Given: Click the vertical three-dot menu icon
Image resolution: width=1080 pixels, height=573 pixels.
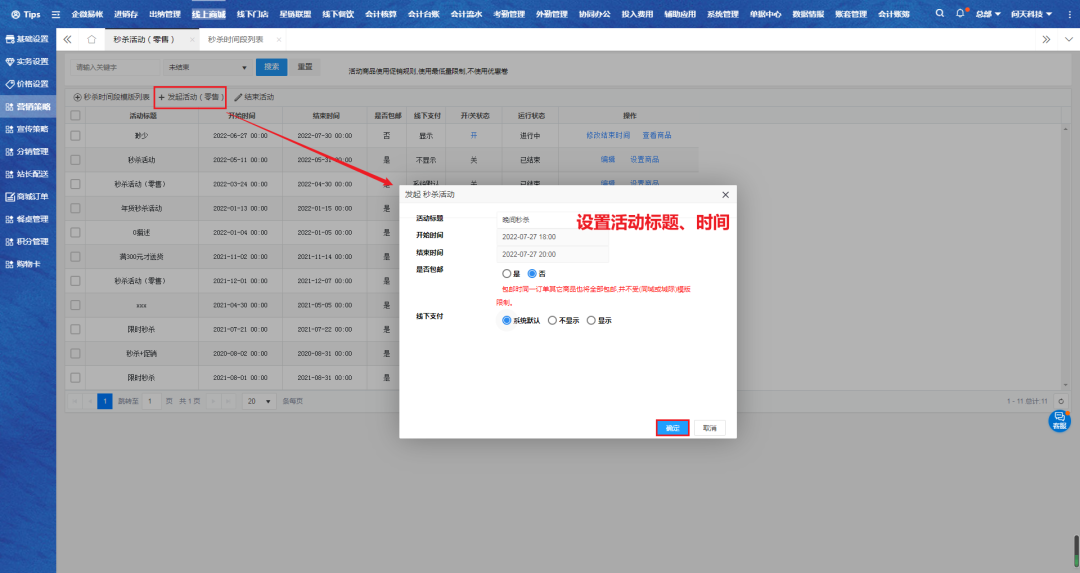Looking at the screenshot, I should (1069, 14).
